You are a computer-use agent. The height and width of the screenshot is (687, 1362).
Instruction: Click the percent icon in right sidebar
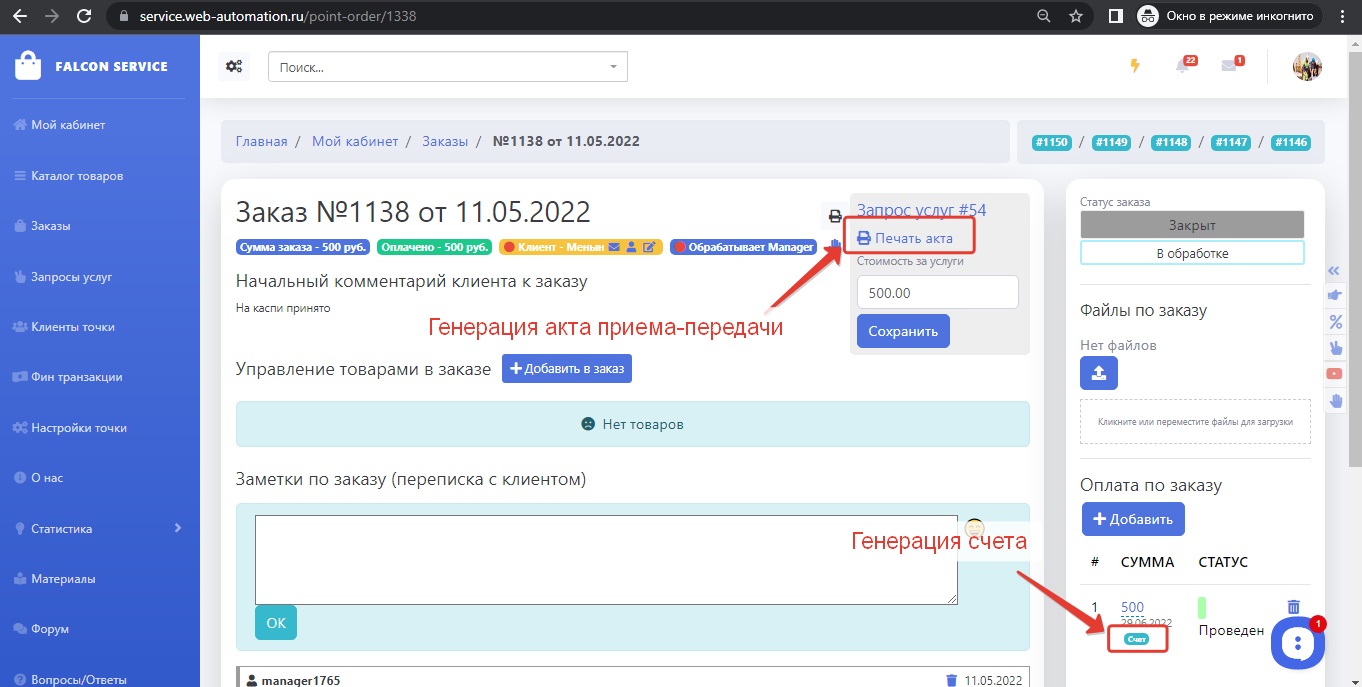pyautogui.click(x=1334, y=322)
